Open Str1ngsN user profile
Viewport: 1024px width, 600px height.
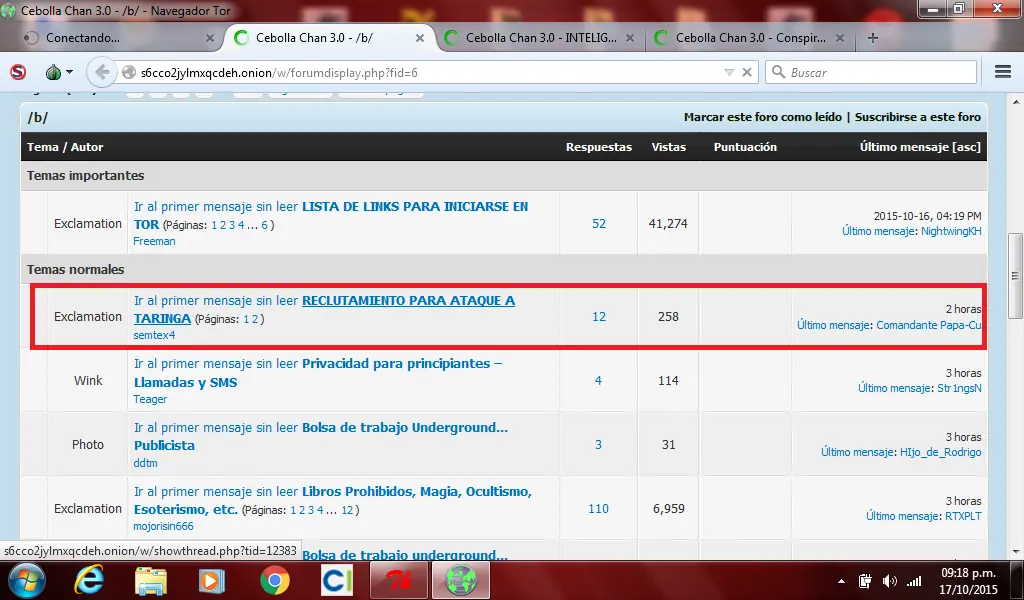[x=959, y=388]
